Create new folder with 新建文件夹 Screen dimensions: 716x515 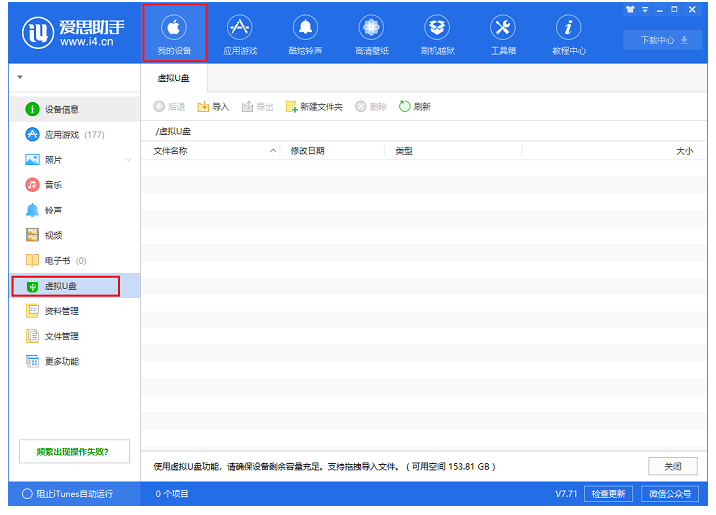coord(314,107)
